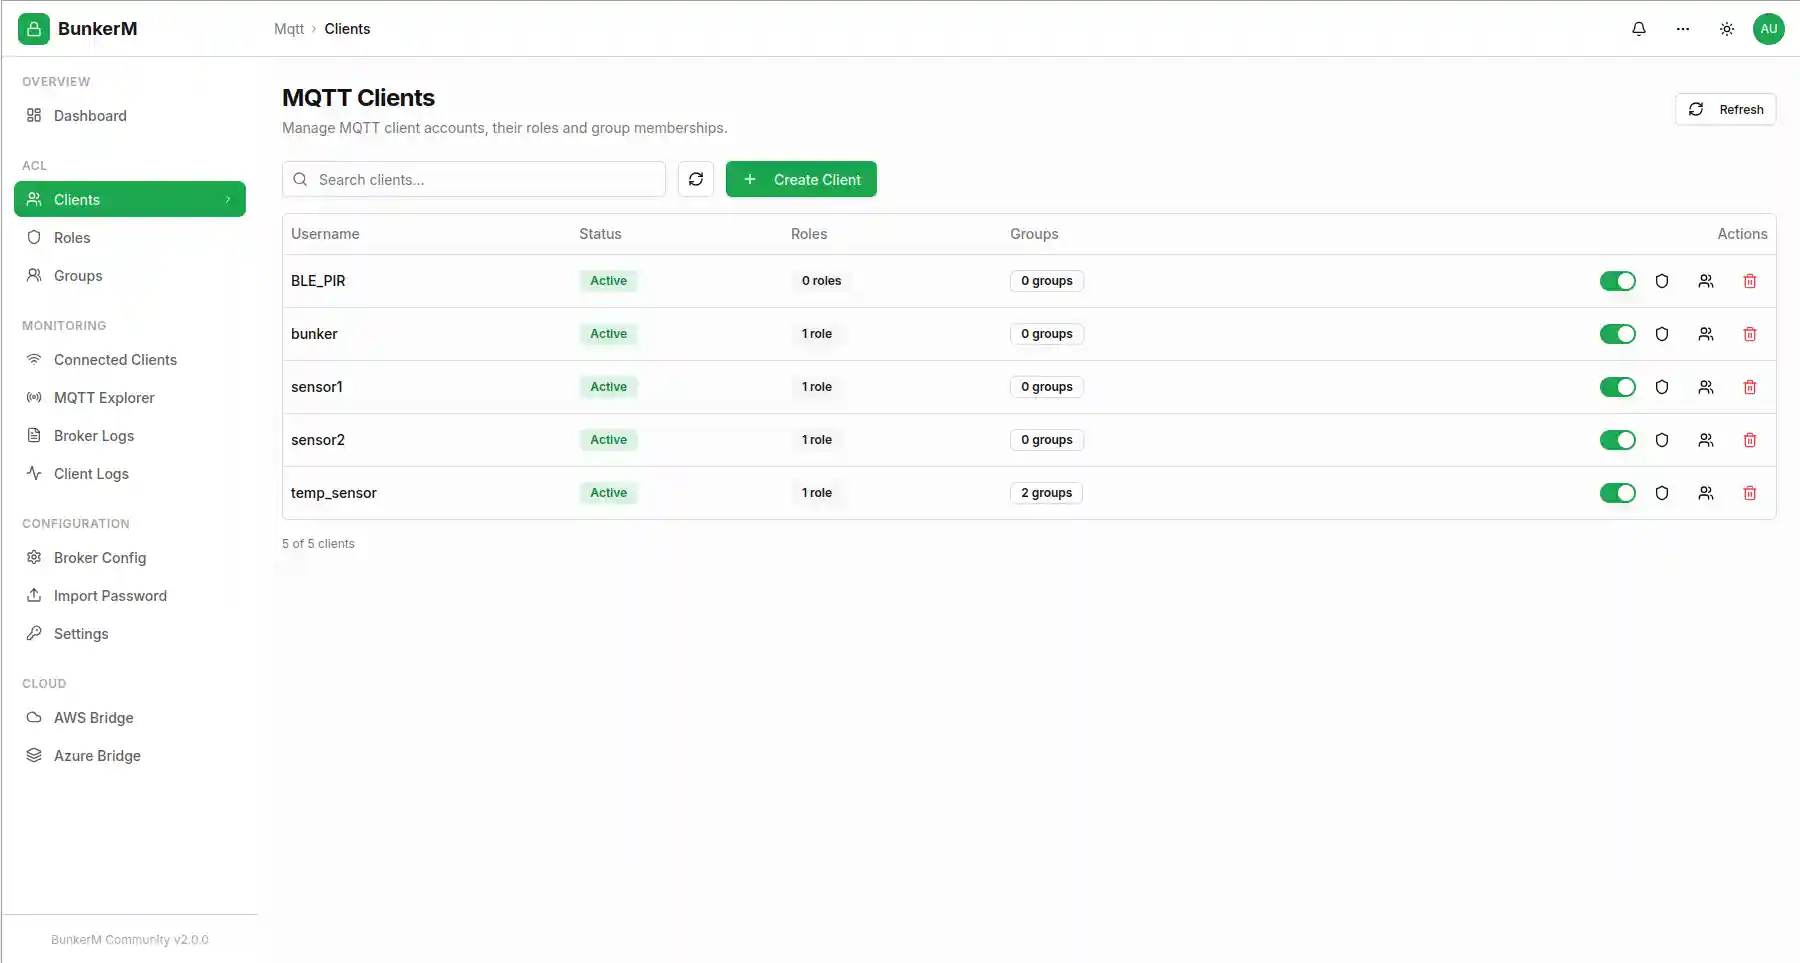Open the Mqtt breadcrumb link
Image resolution: width=1800 pixels, height=963 pixels.
point(289,29)
